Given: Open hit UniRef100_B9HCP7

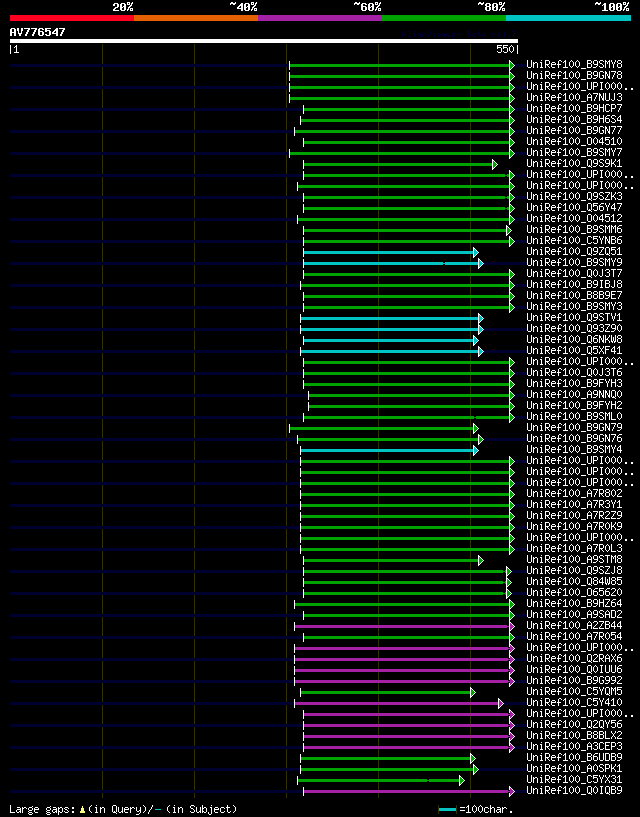Looking at the screenshot, I should pos(574,108).
